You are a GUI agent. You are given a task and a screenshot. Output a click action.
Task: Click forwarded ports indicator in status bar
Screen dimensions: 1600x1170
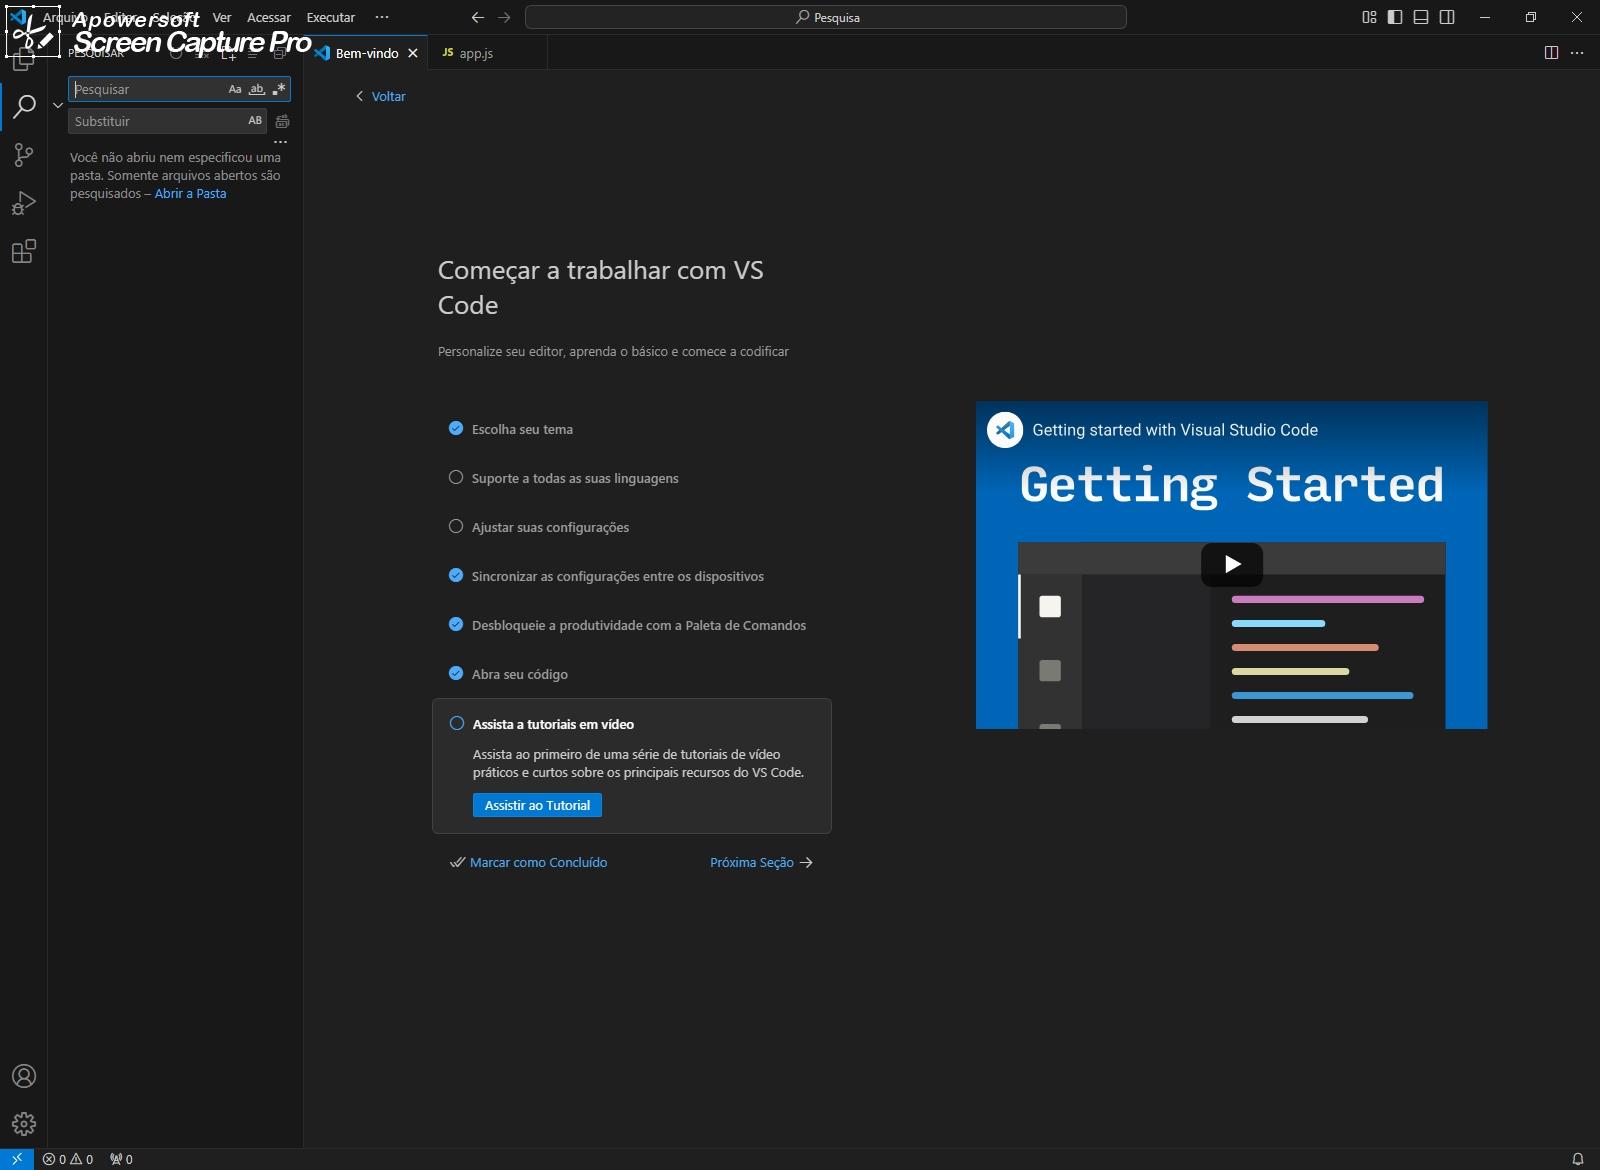121,1159
